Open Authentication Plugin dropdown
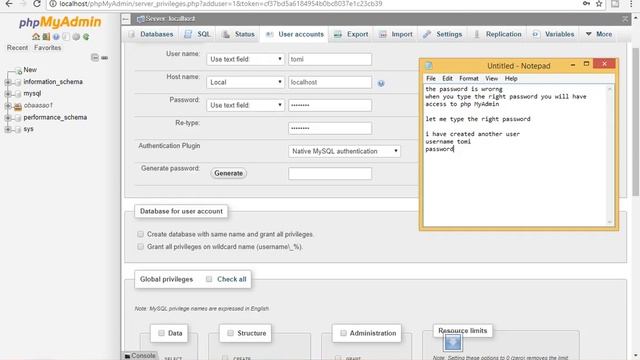The width and height of the screenshot is (640, 360). [344, 151]
